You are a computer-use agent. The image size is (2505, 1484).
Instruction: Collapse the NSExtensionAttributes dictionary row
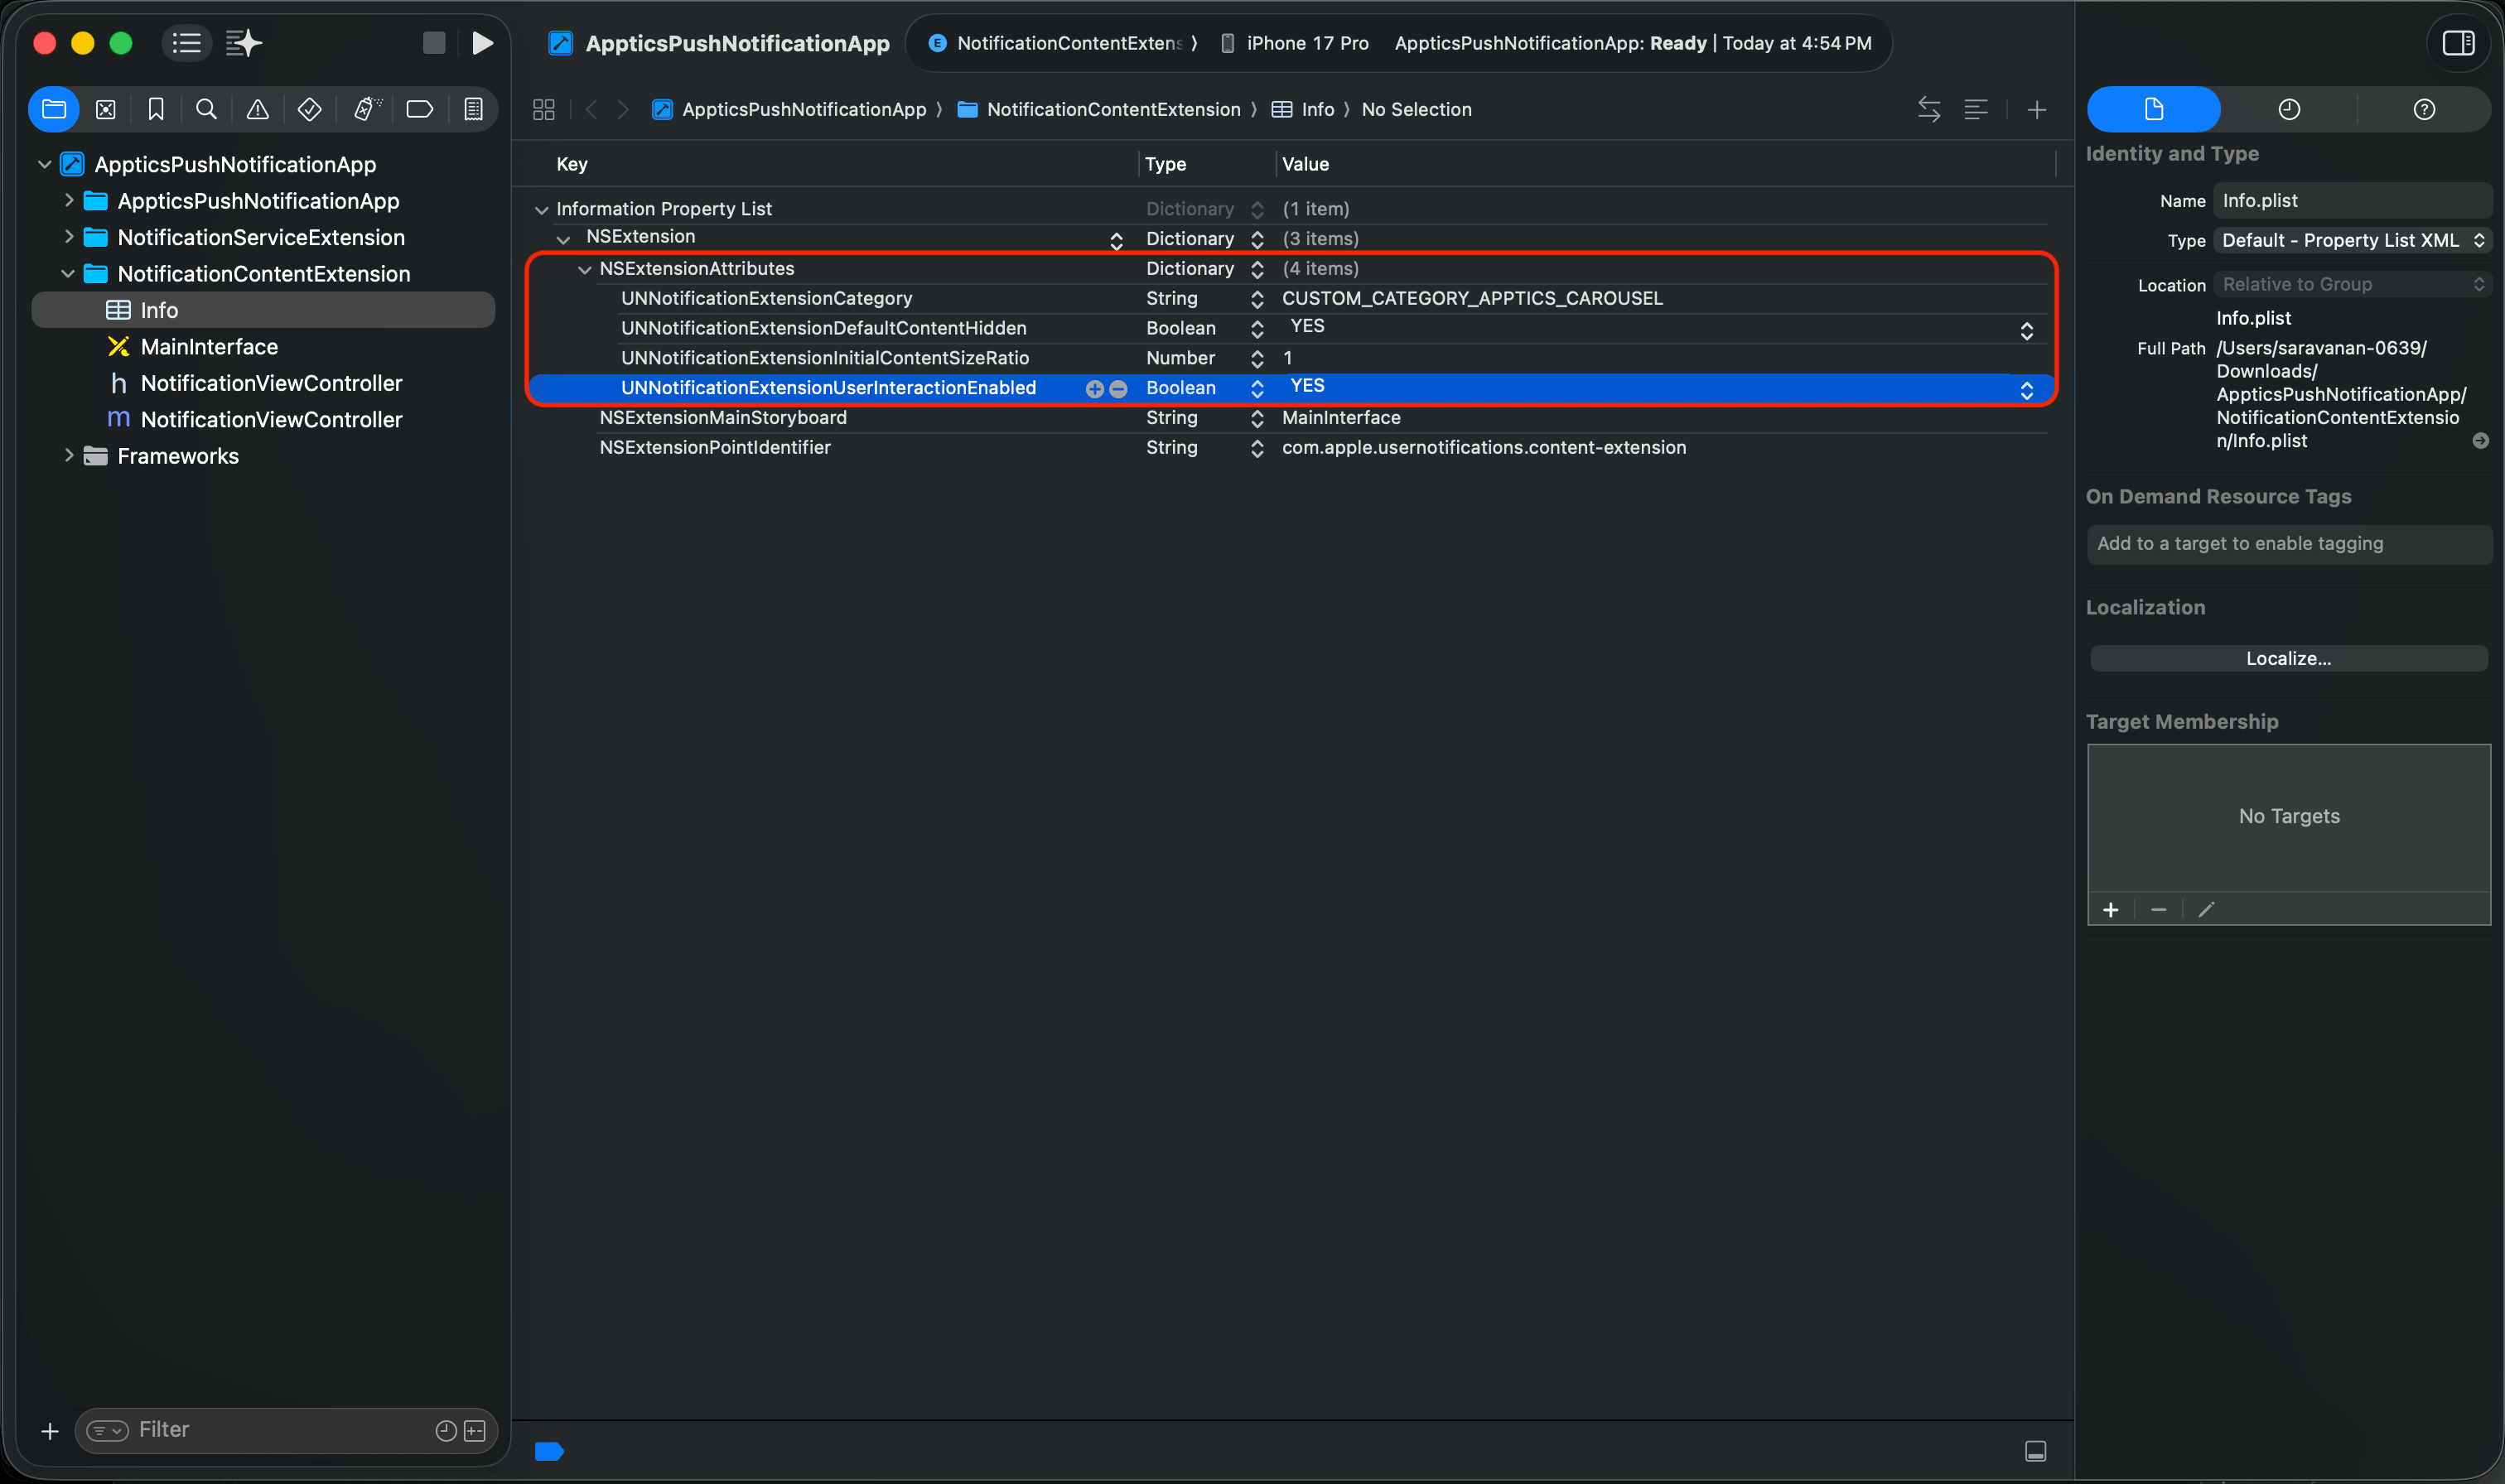585,269
